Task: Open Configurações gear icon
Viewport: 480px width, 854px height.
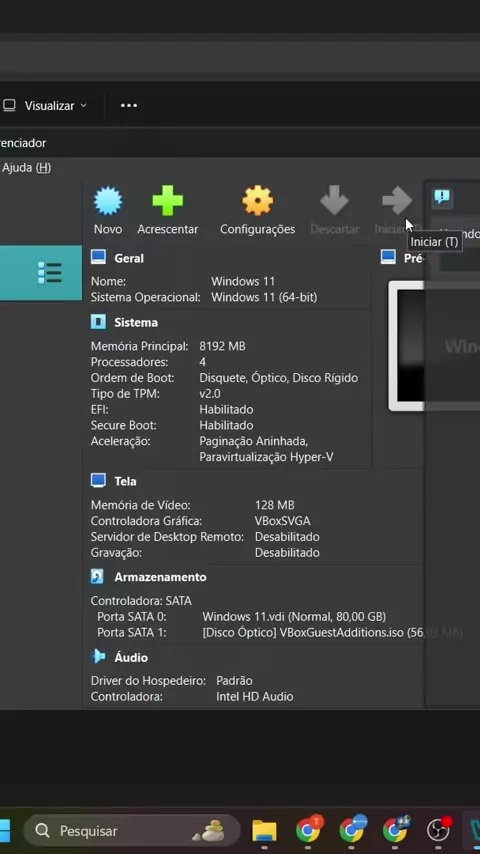Action: pos(257,200)
